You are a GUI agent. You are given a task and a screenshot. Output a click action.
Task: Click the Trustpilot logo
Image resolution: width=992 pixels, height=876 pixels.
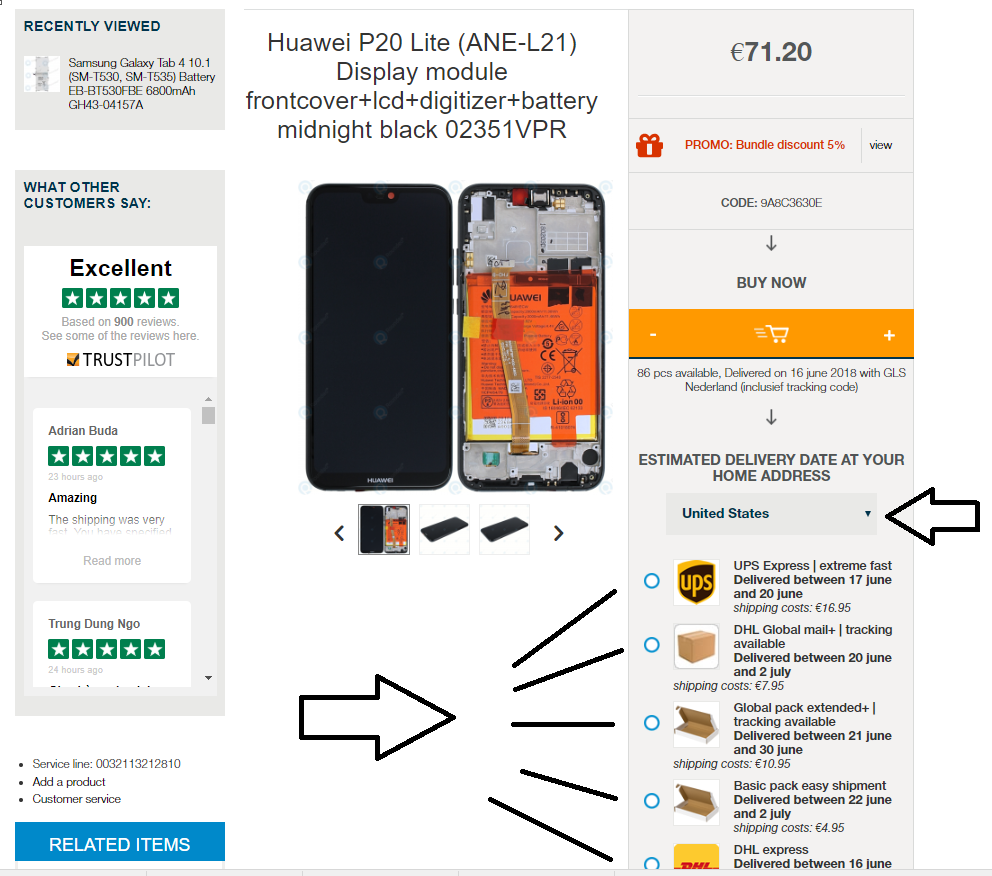tap(120, 360)
